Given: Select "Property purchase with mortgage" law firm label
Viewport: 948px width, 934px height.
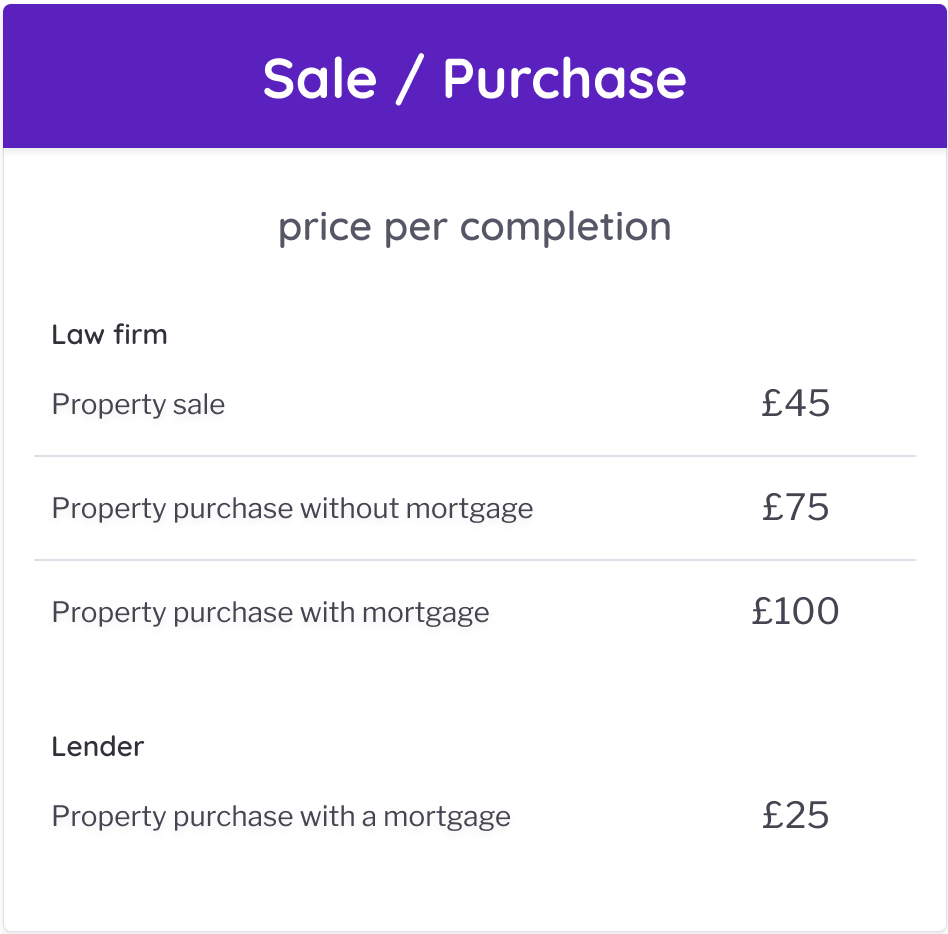Looking at the screenshot, I should pos(270,612).
